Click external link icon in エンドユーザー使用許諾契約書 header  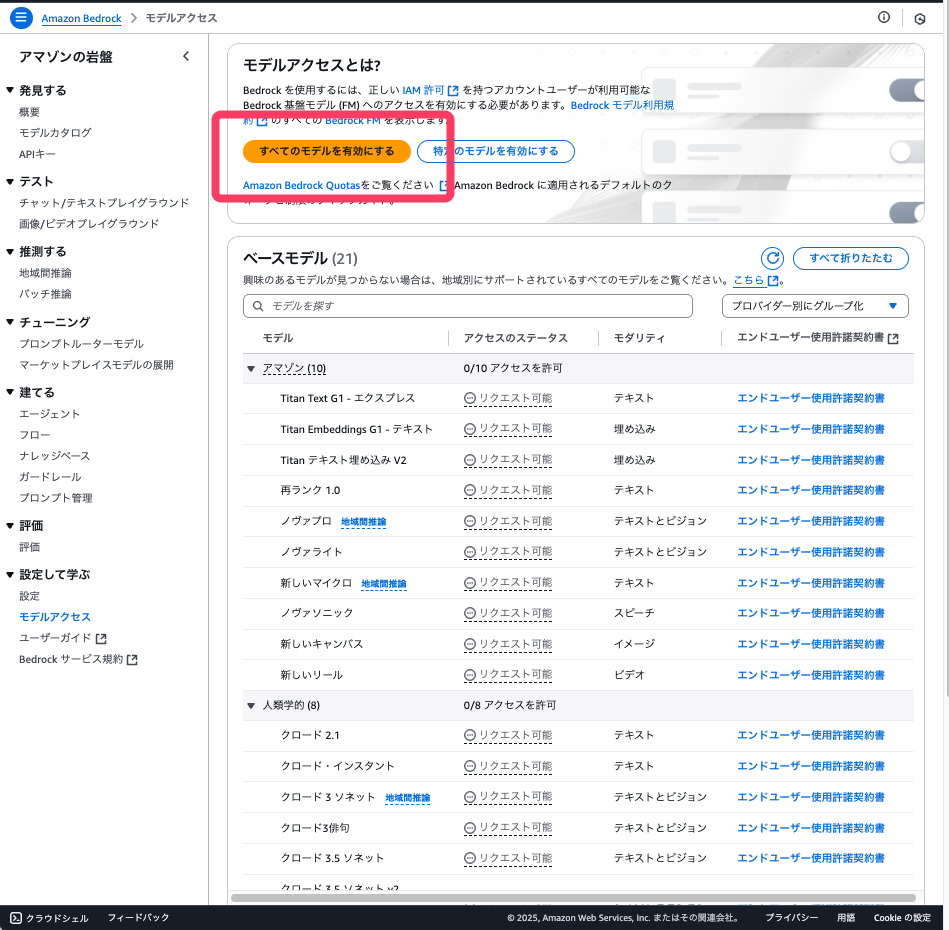(x=893, y=339)
